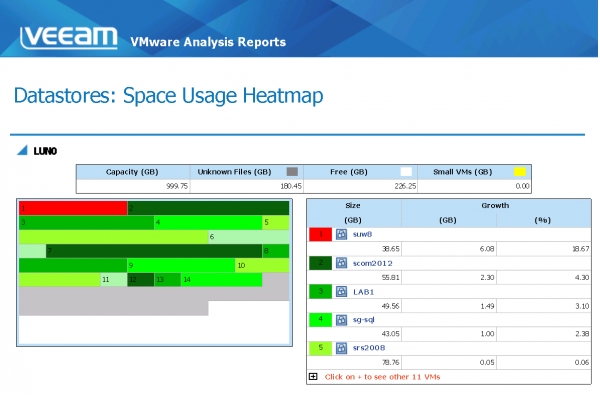Image resolution: width=600 pixels, height=396 pixels.
Task: Click the Free (GB) header
Action: [x=360, y=172]
